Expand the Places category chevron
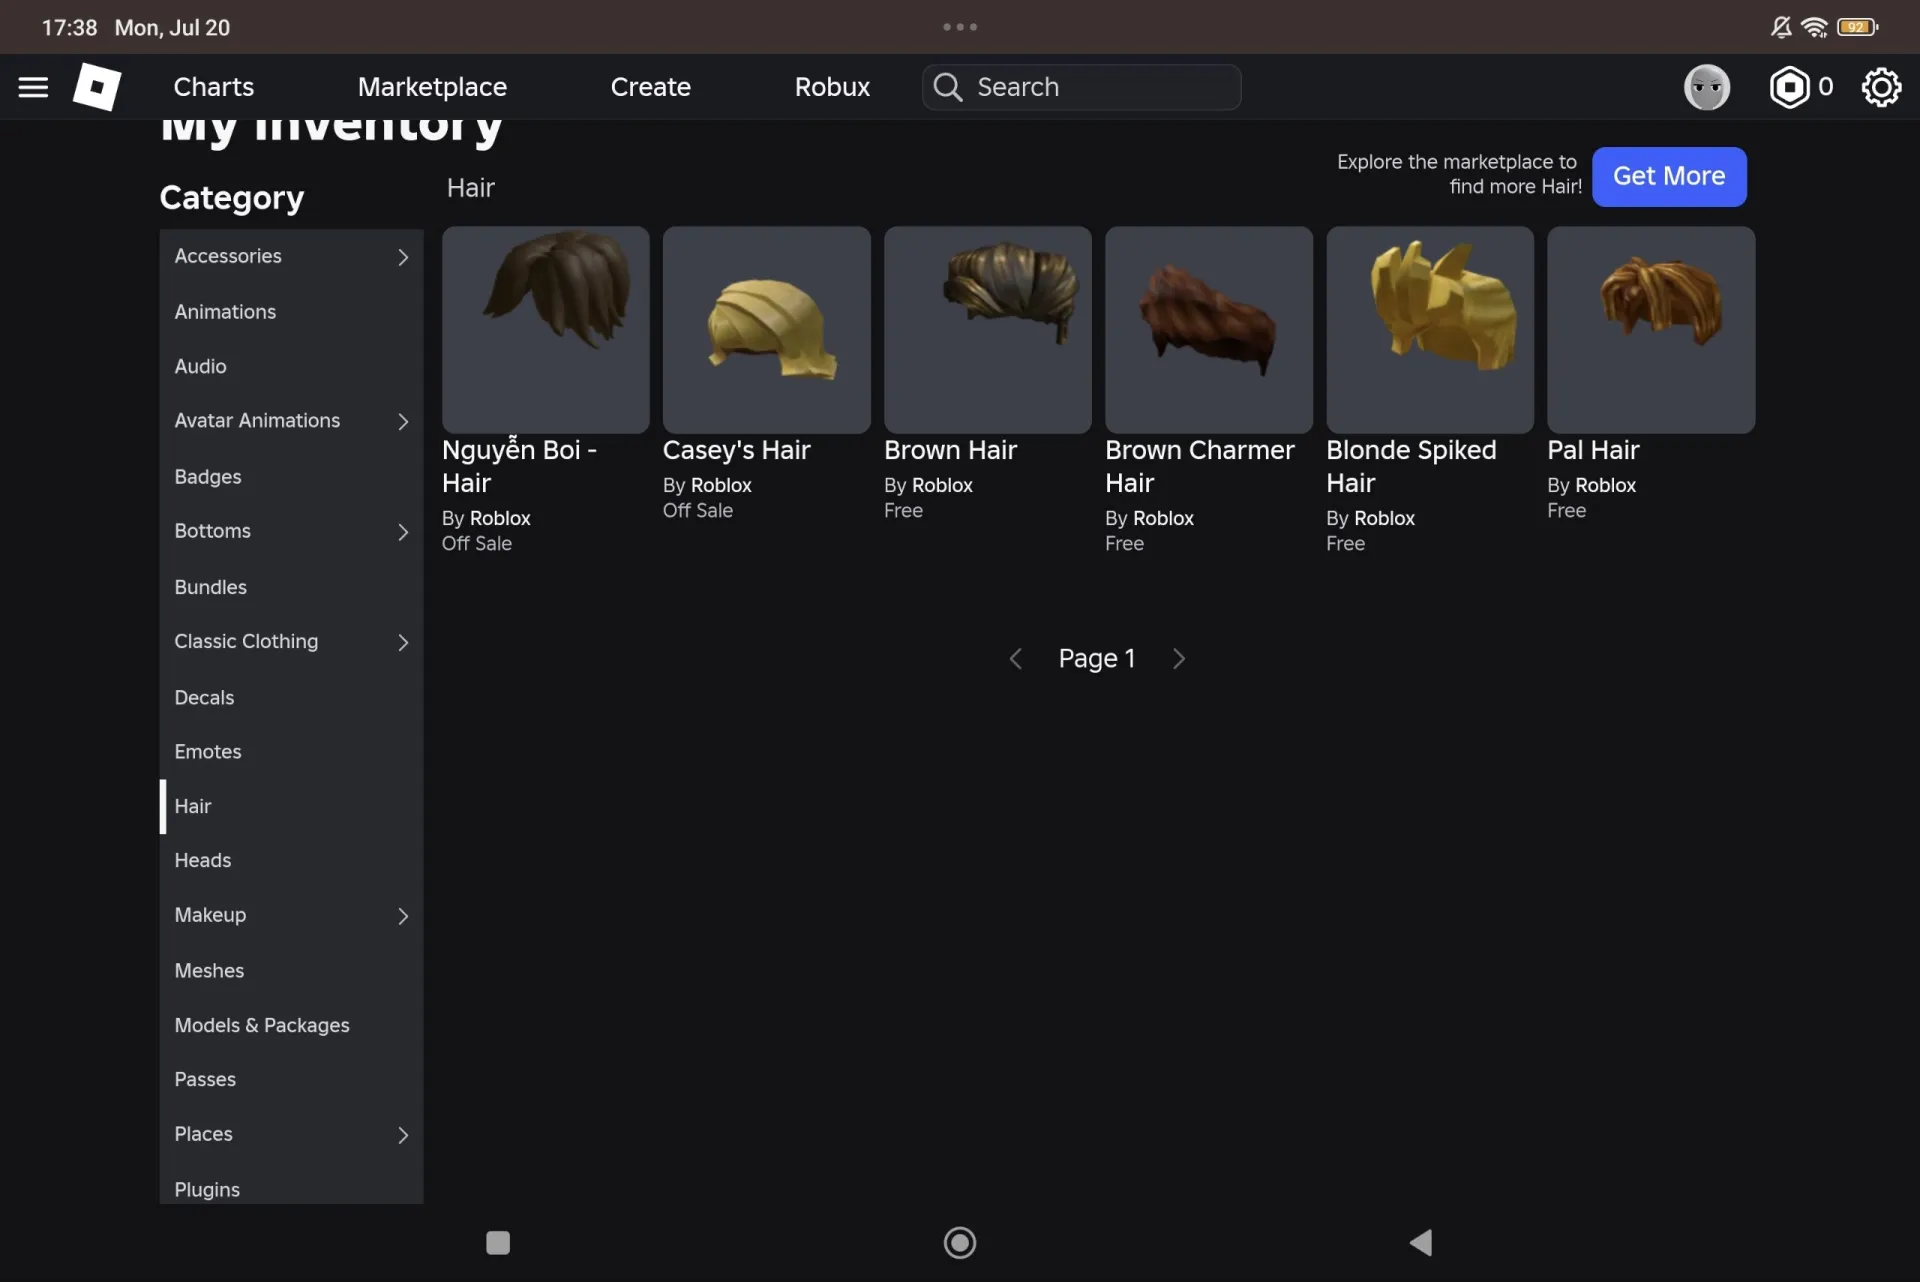Screen dimensions: 1920x1282 [403, 1135]
